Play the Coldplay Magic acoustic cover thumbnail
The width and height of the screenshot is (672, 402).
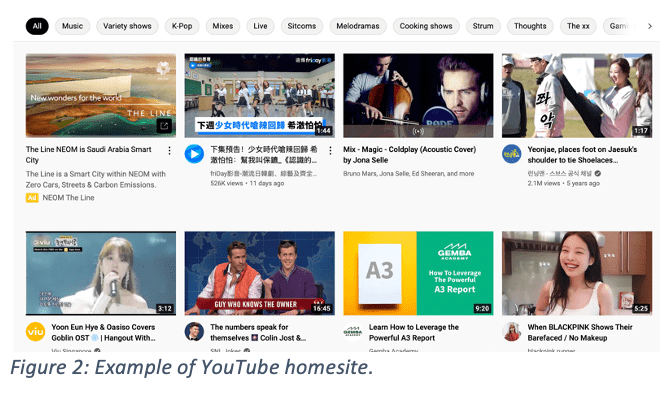pyautogui.click(x=418, y=95)
